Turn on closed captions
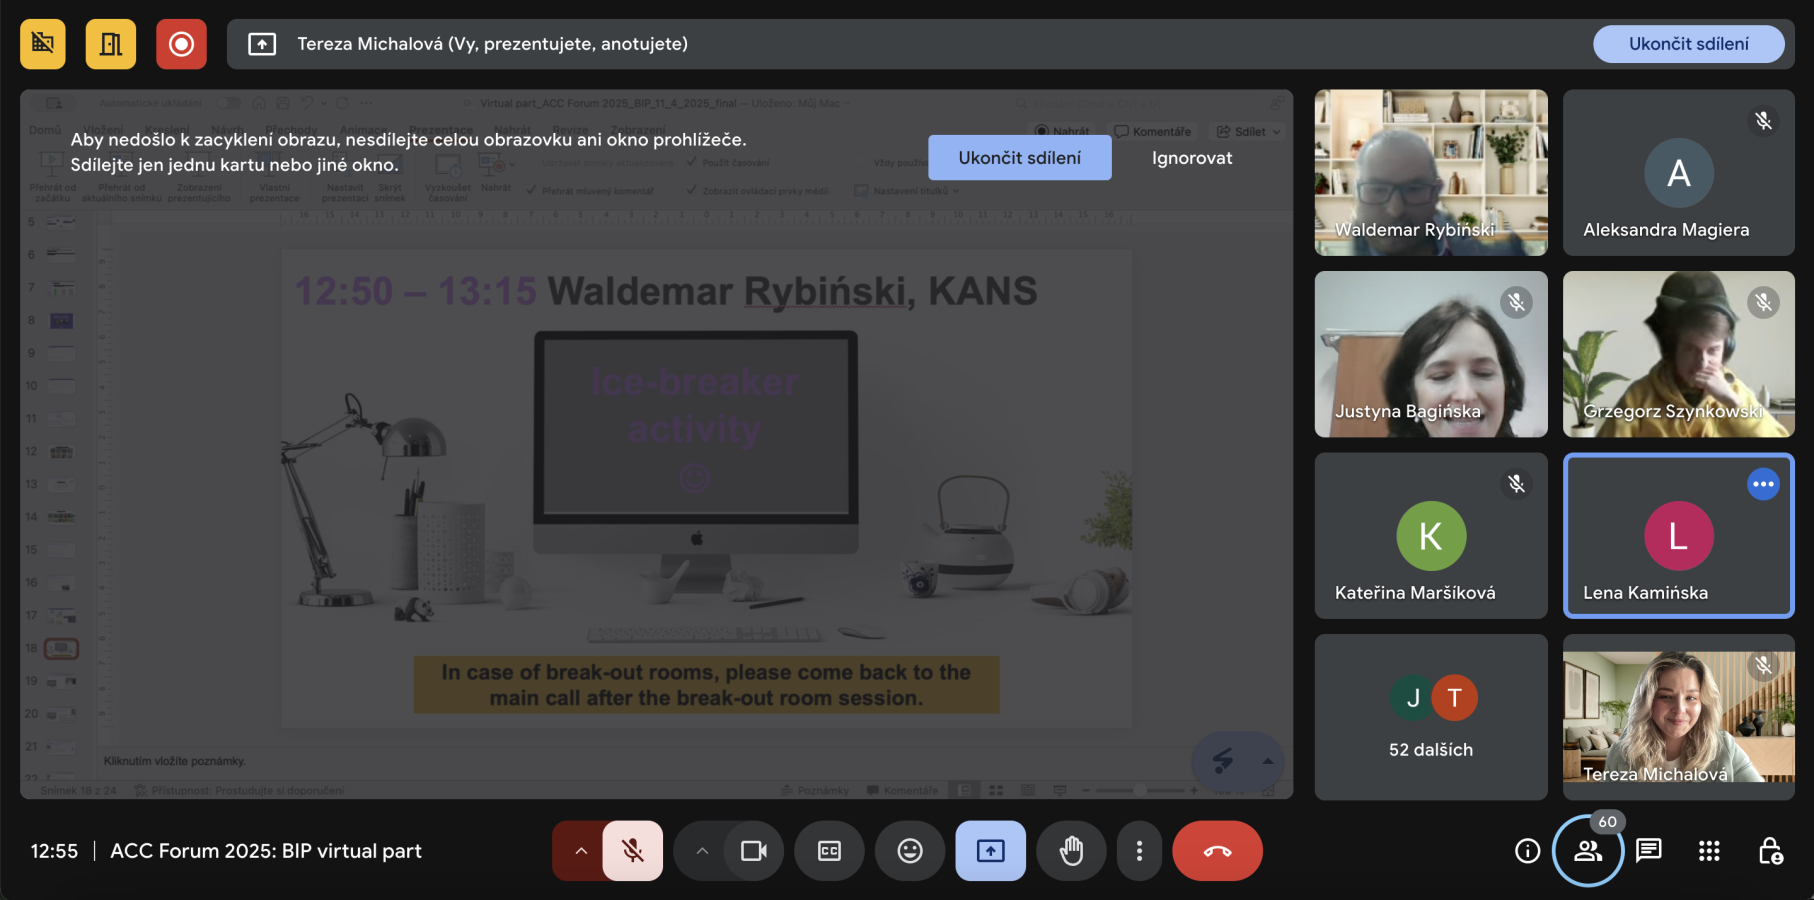The image size is (1814, 900). point(829,851)
